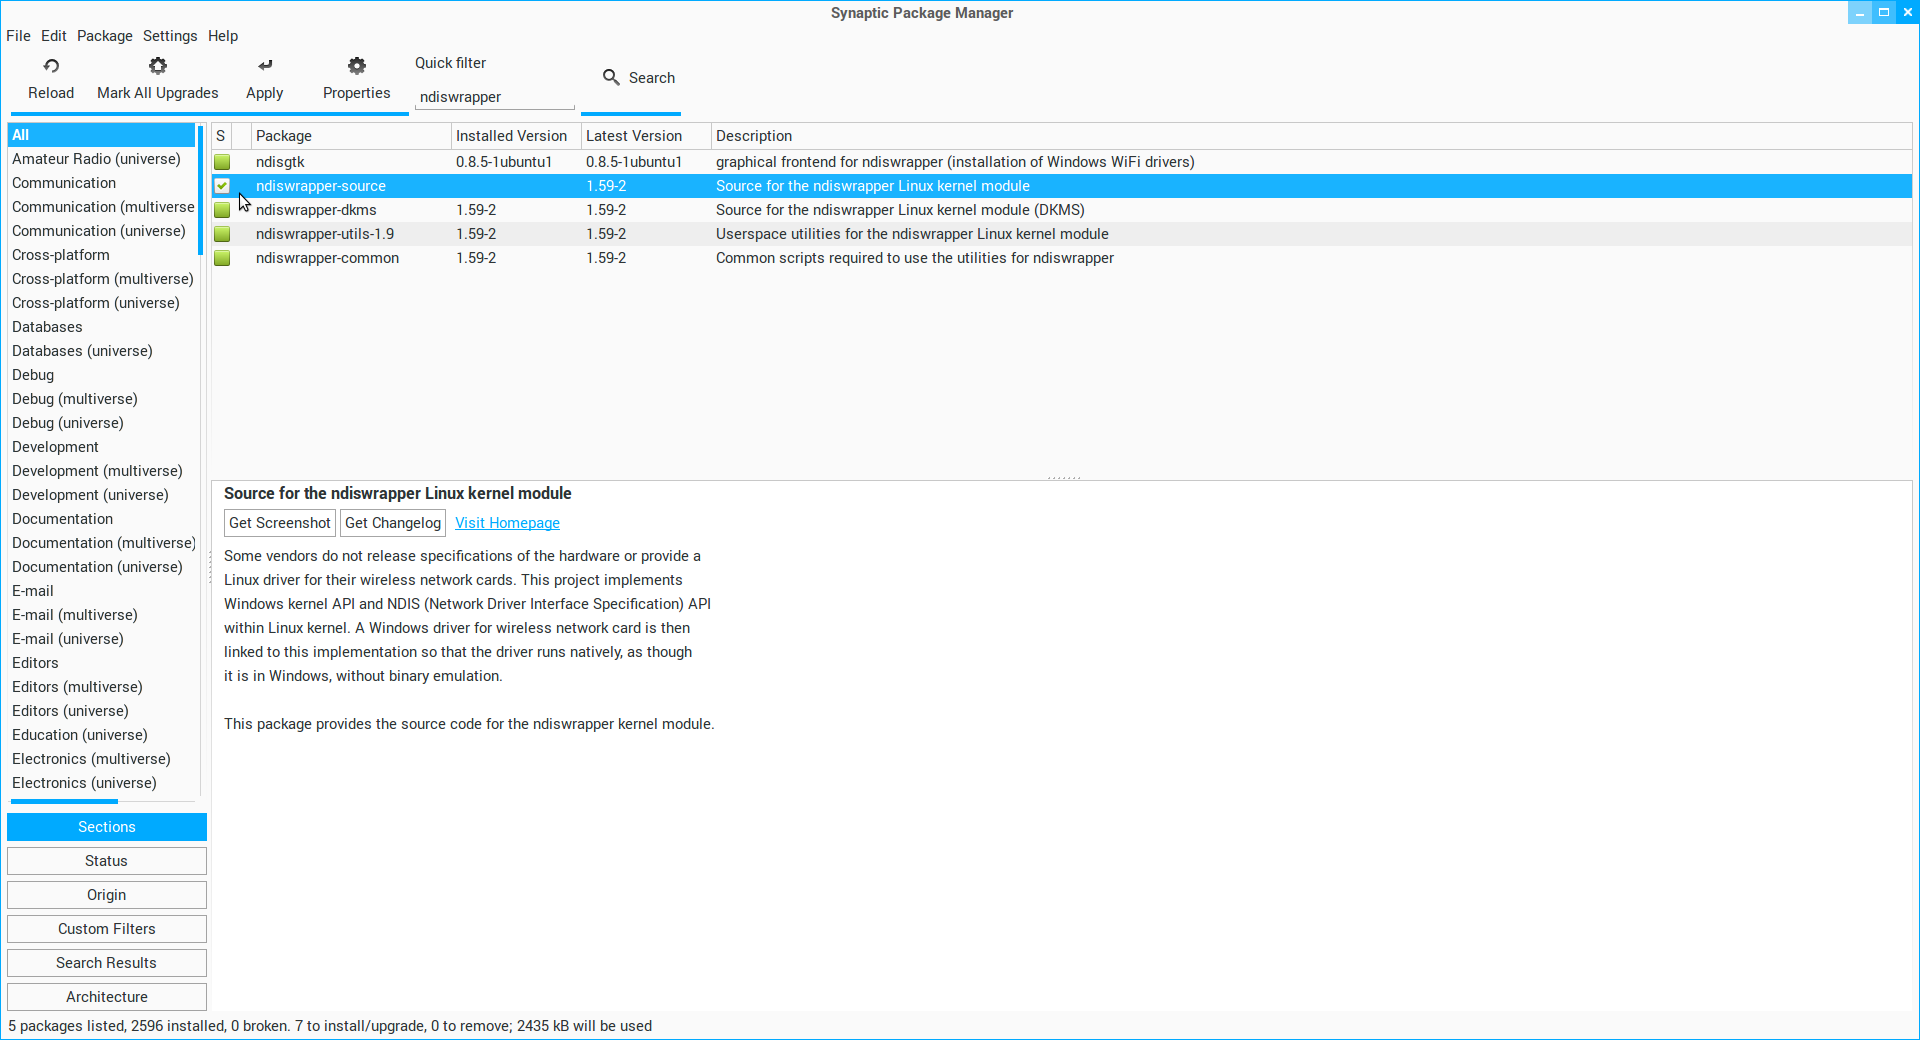Toggle the ndiswrapper-dkms status box

(222, 210)
